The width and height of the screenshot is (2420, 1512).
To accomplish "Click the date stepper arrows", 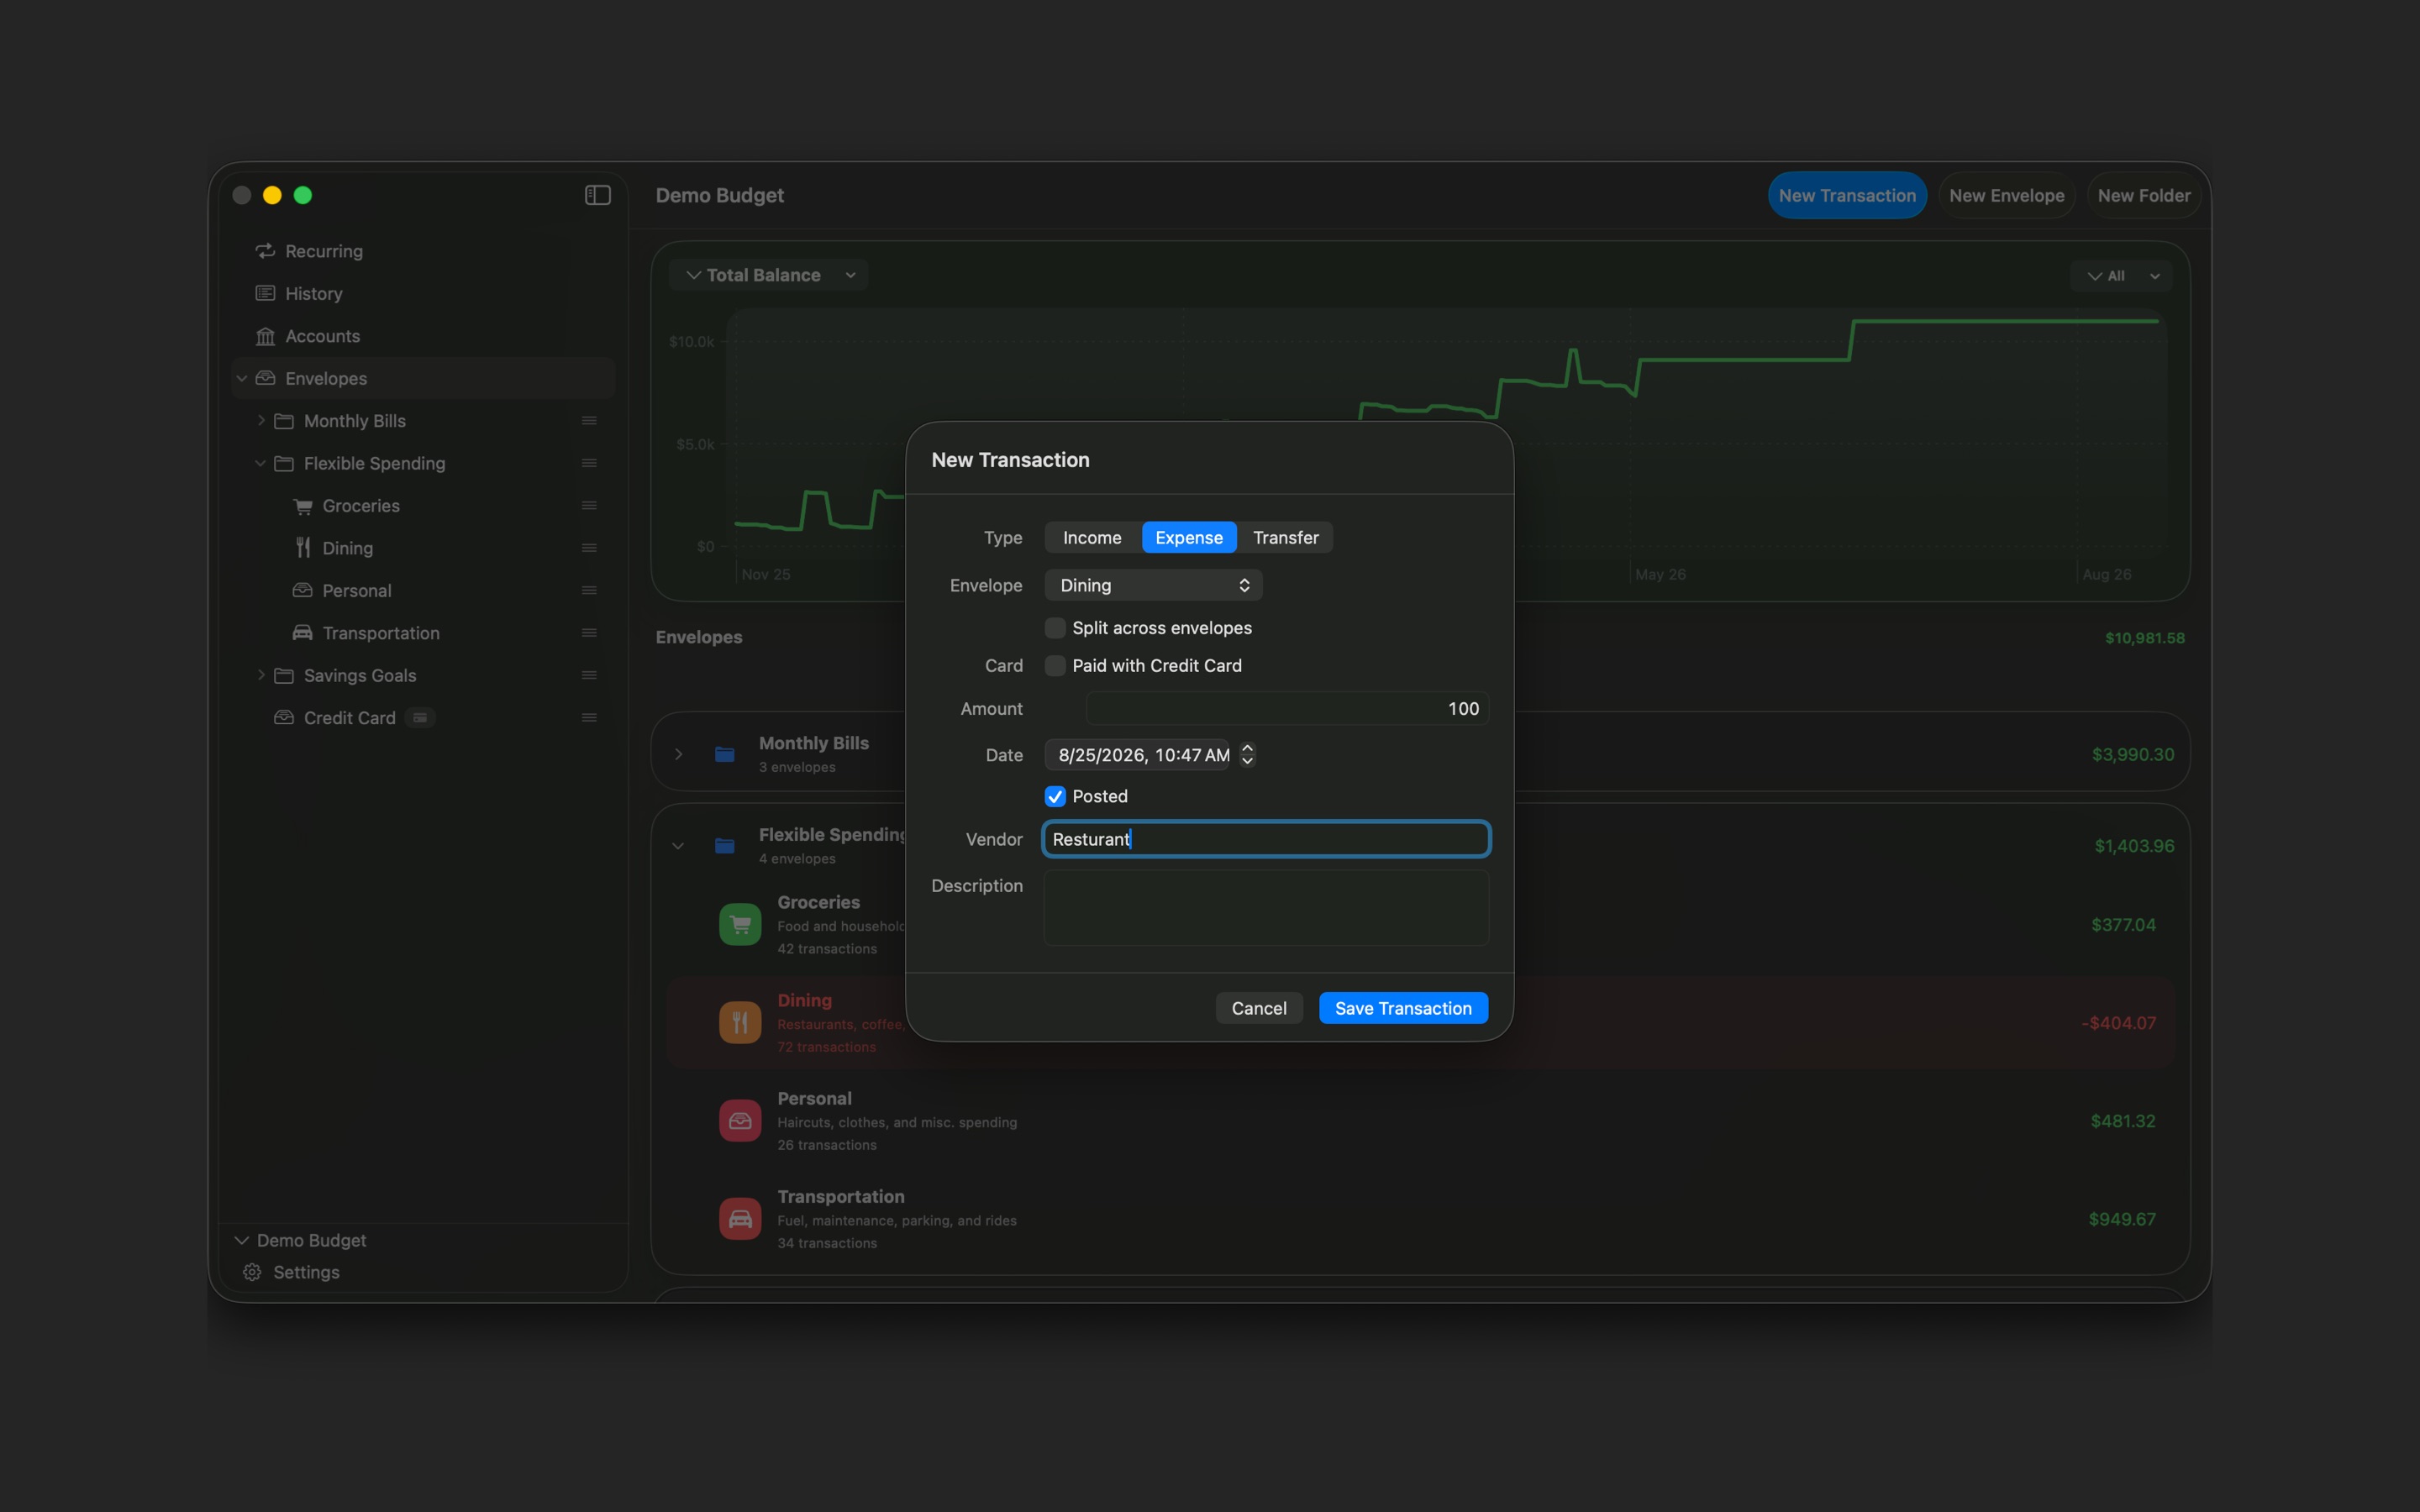I will tap(1247, 755).
